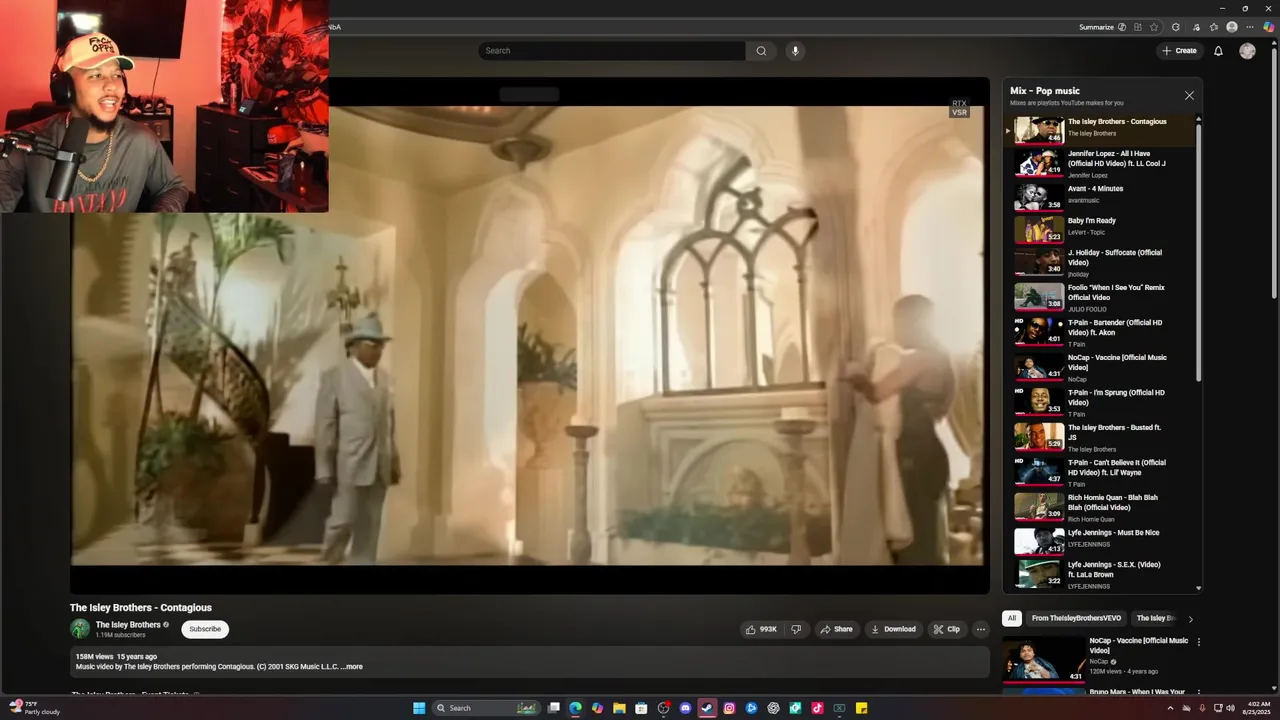Image resolution: width=1280 pixels, height=720 pixels.
Task: Show more filter chips with right chevron
Action: click(x=1190, y=619)
